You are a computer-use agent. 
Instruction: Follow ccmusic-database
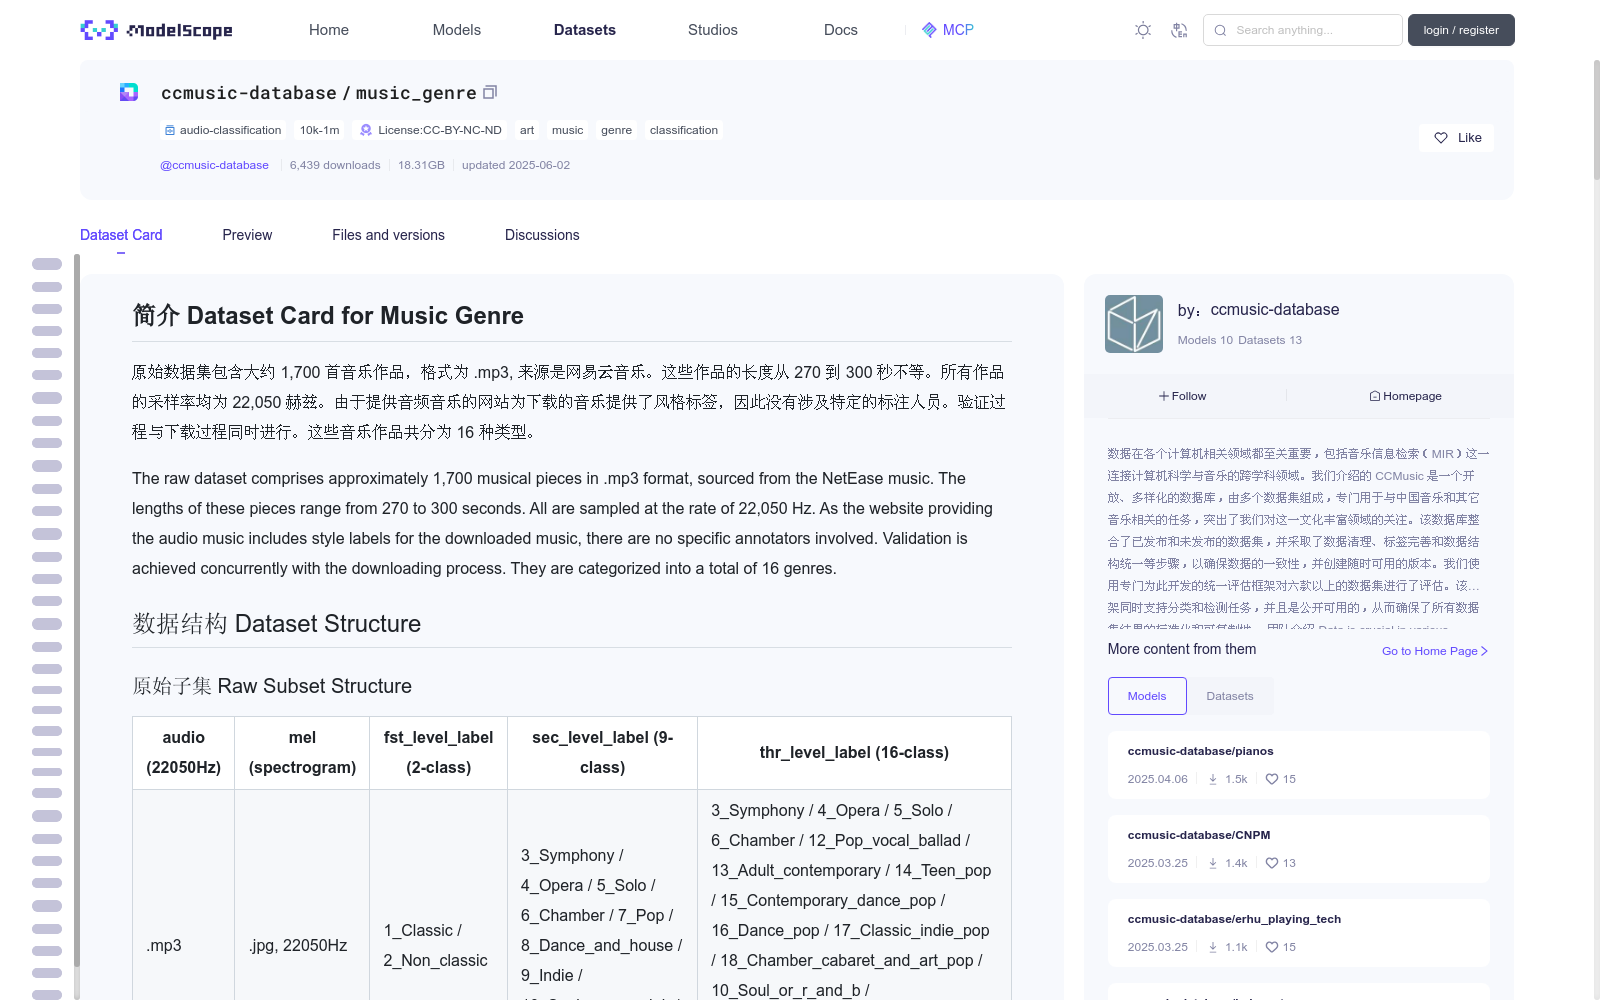pos(1183,396)
